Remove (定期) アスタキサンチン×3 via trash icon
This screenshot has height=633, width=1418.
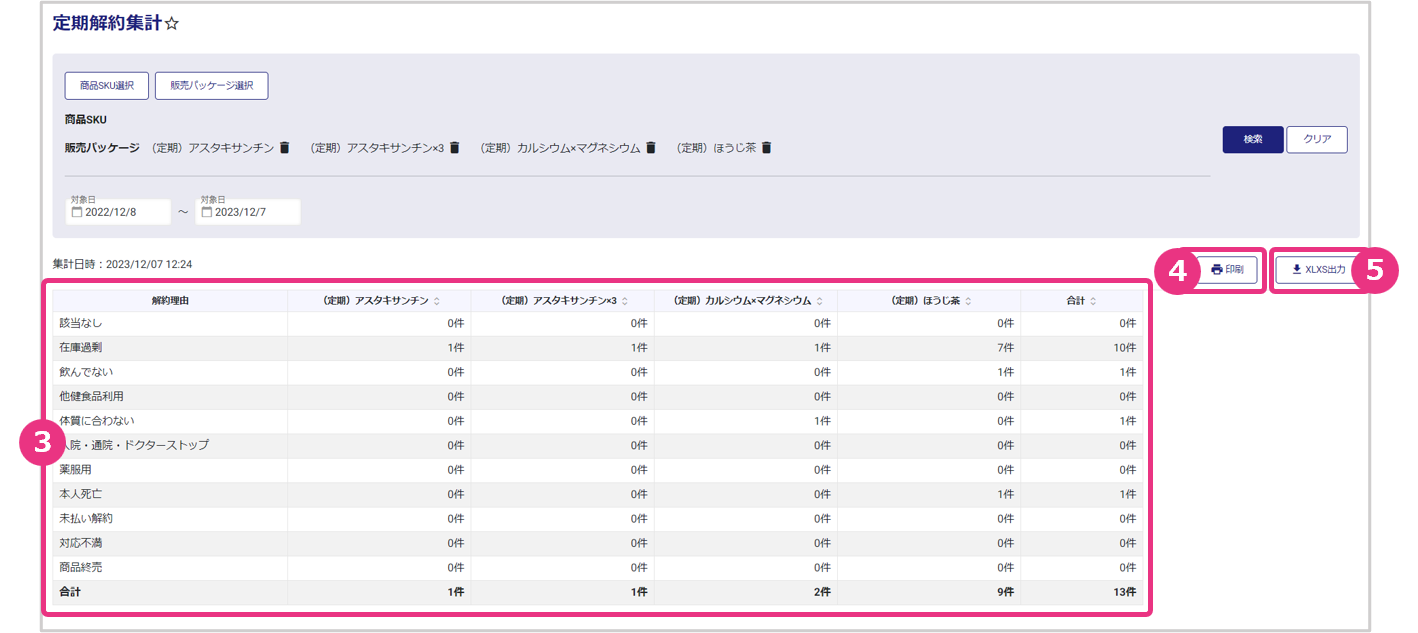coord(454,148)
